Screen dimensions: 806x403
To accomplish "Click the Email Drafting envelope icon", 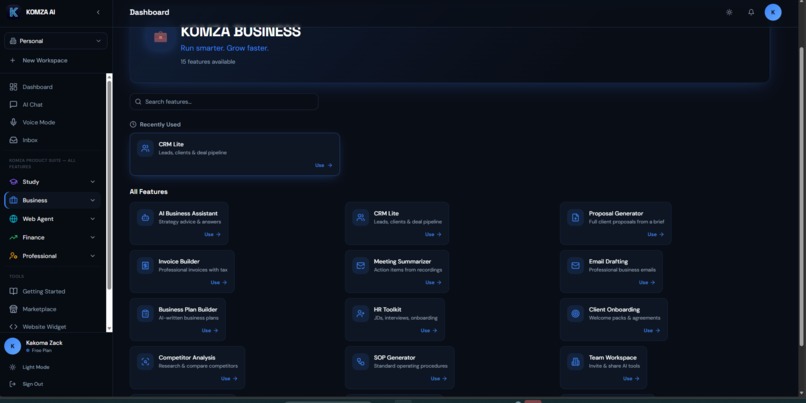I will [576, 266].
